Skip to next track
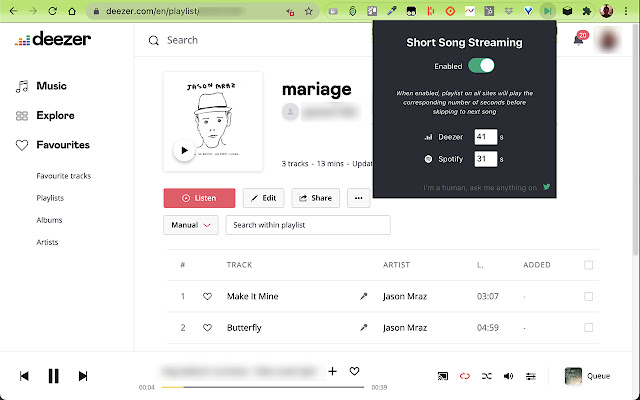Screen dimensions: 640x400 click(83, 376)
